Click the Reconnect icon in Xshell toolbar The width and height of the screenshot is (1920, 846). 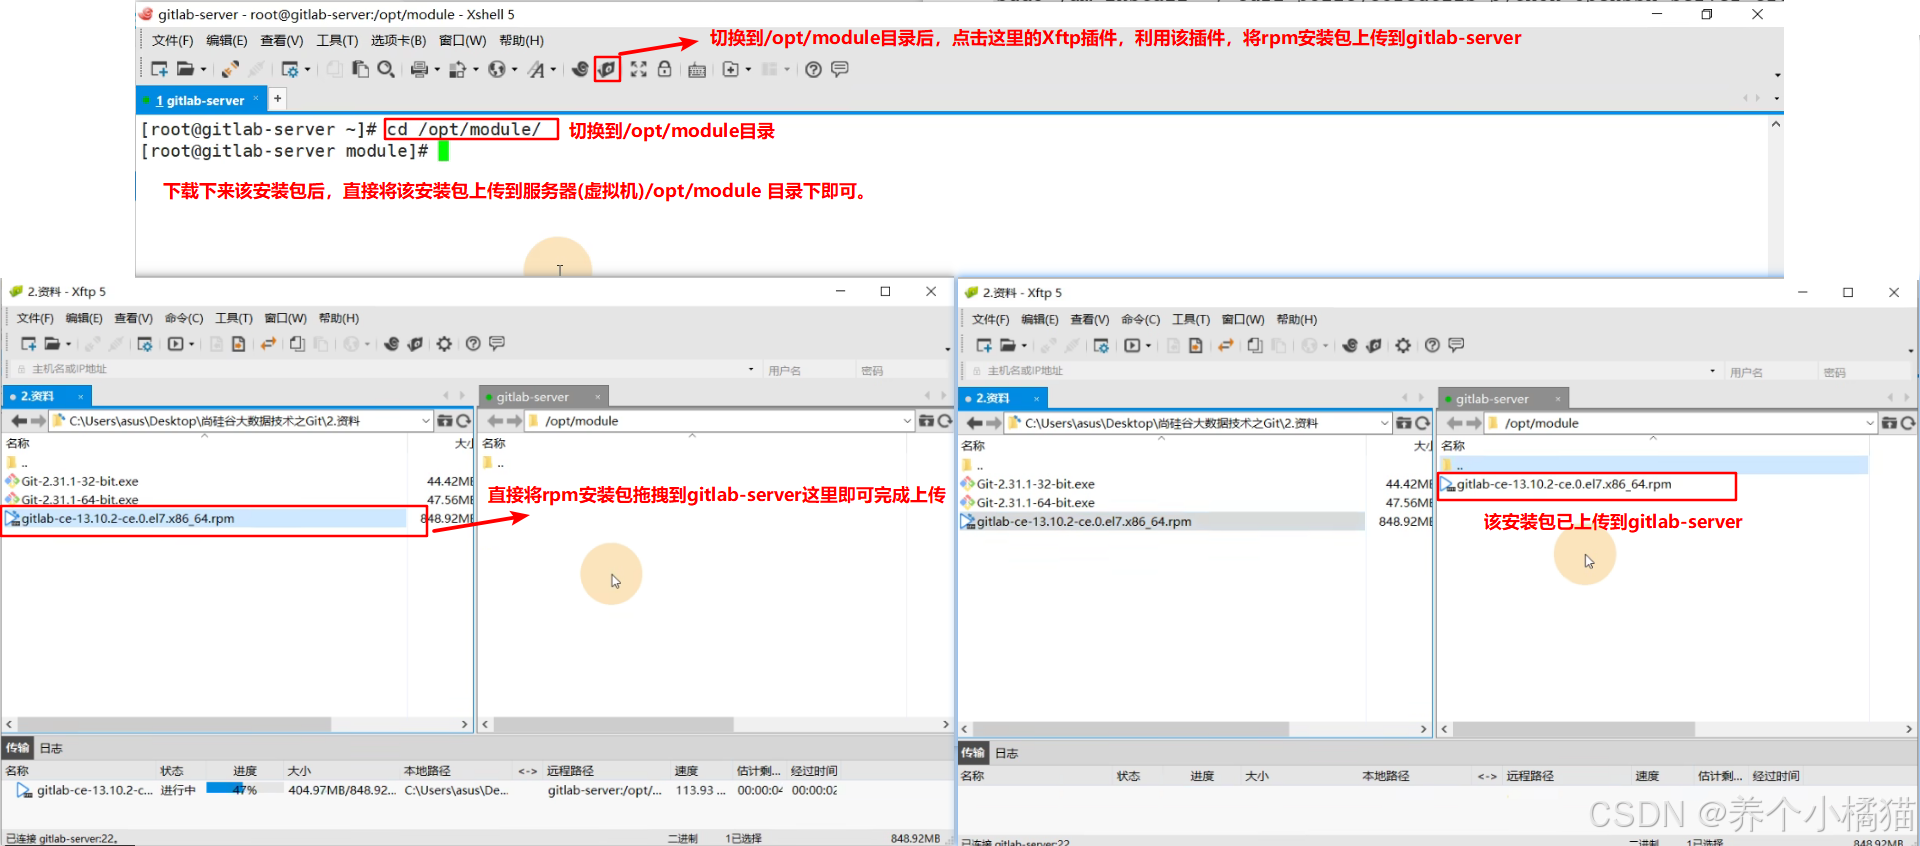click(230, 69)
